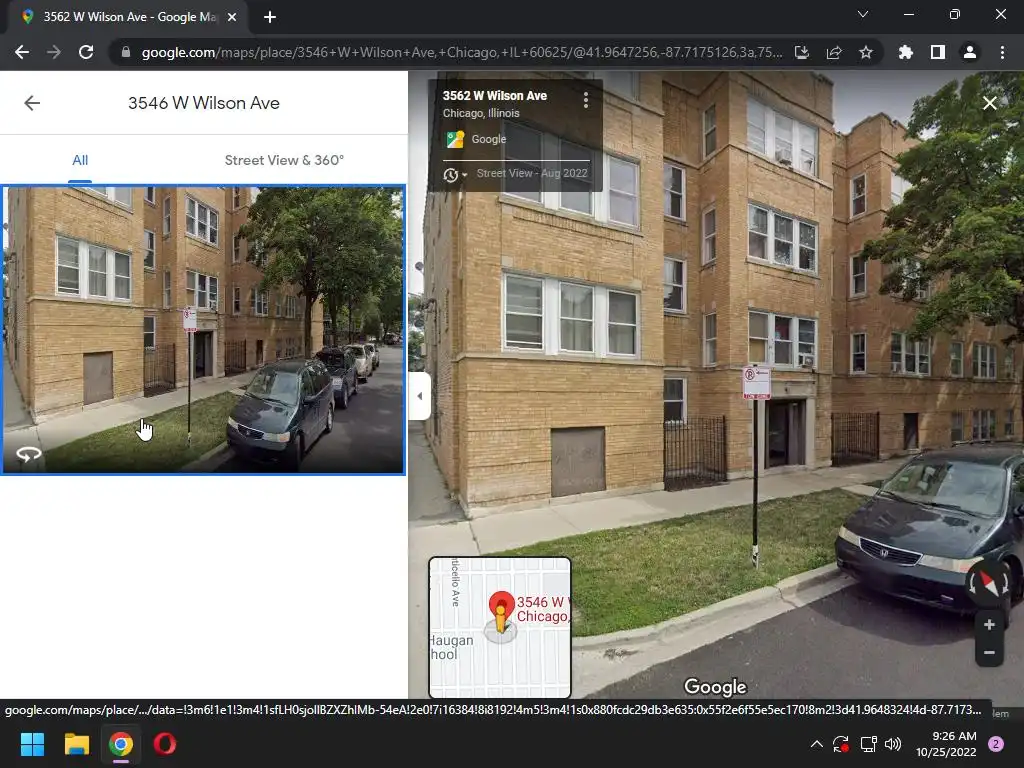Screen dimensions: 1024x768
Task: Open the Chrome extensions puzzle icon
Action: pos(905,52)
